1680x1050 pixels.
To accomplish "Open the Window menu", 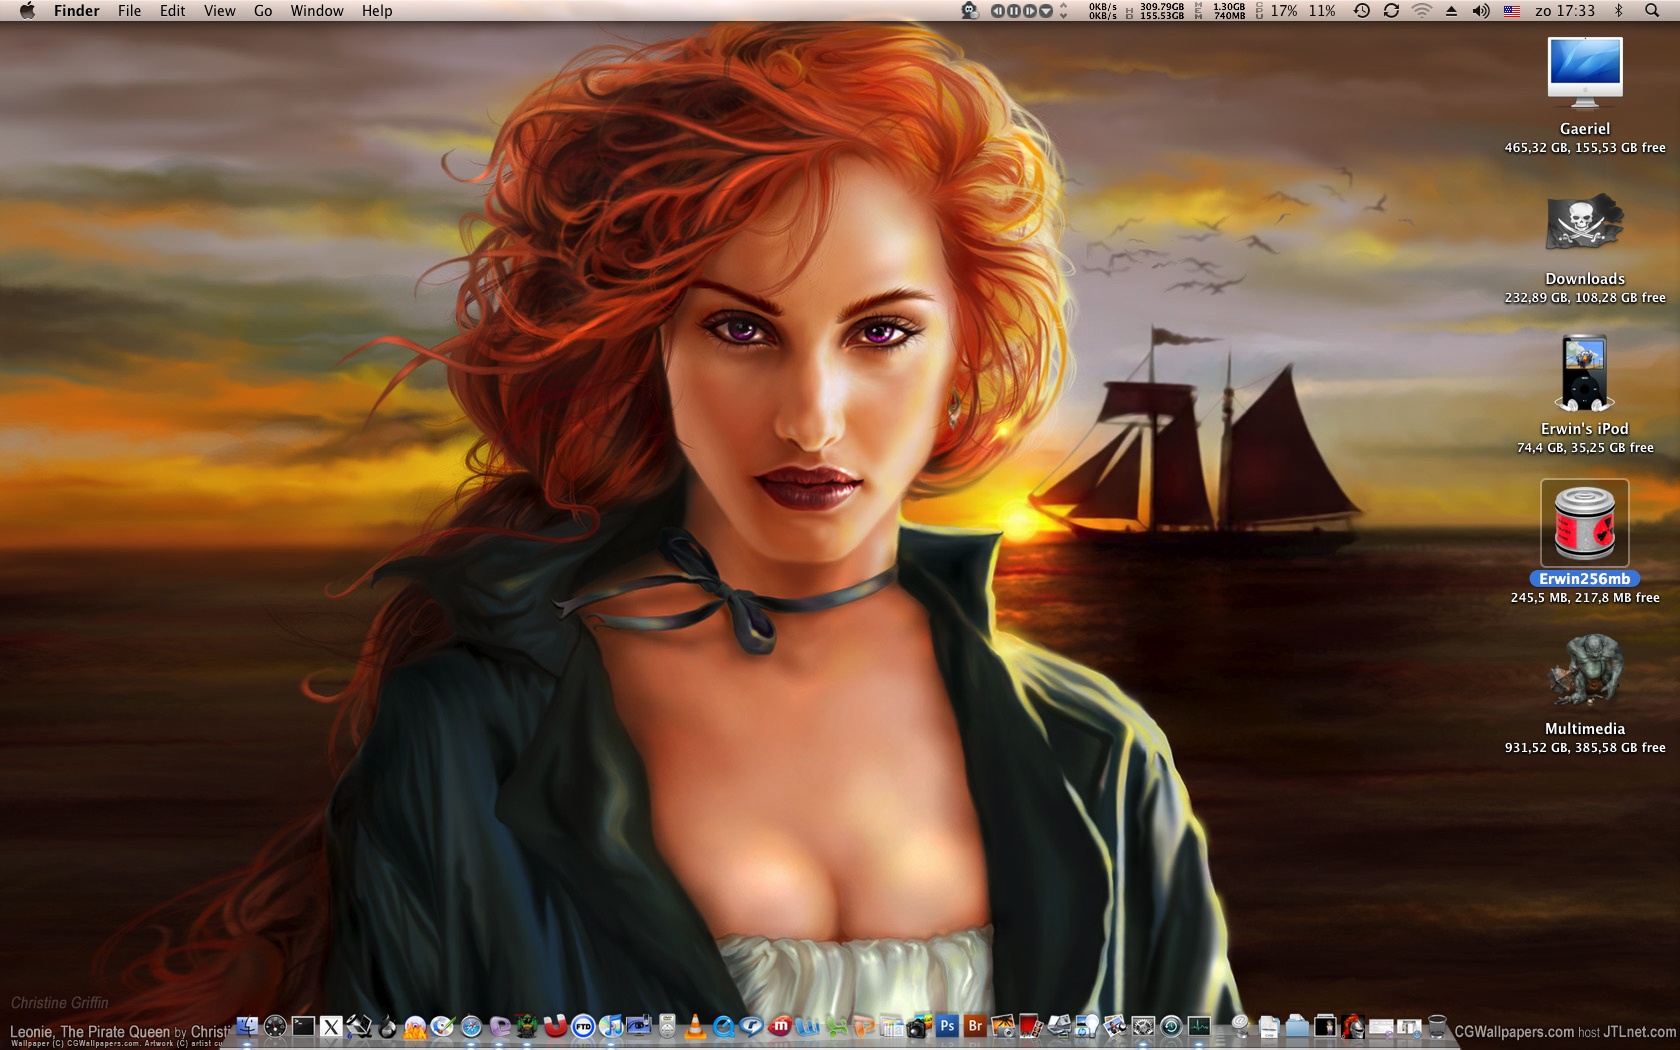I will coord(317,11).
